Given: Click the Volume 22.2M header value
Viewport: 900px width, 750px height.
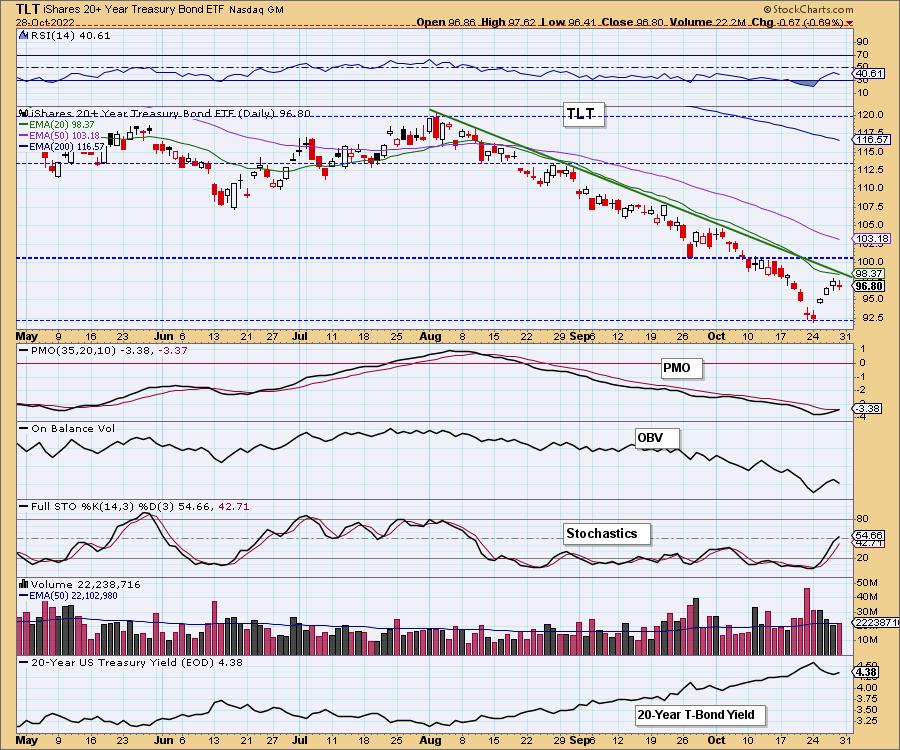Looking at the screenshot, I should point(707,22).
